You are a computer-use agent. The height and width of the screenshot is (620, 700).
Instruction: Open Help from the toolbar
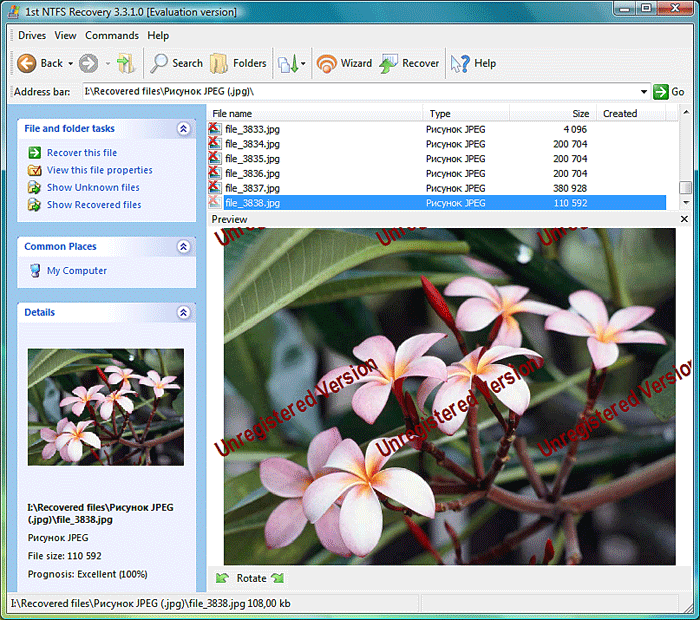[473, 63]
